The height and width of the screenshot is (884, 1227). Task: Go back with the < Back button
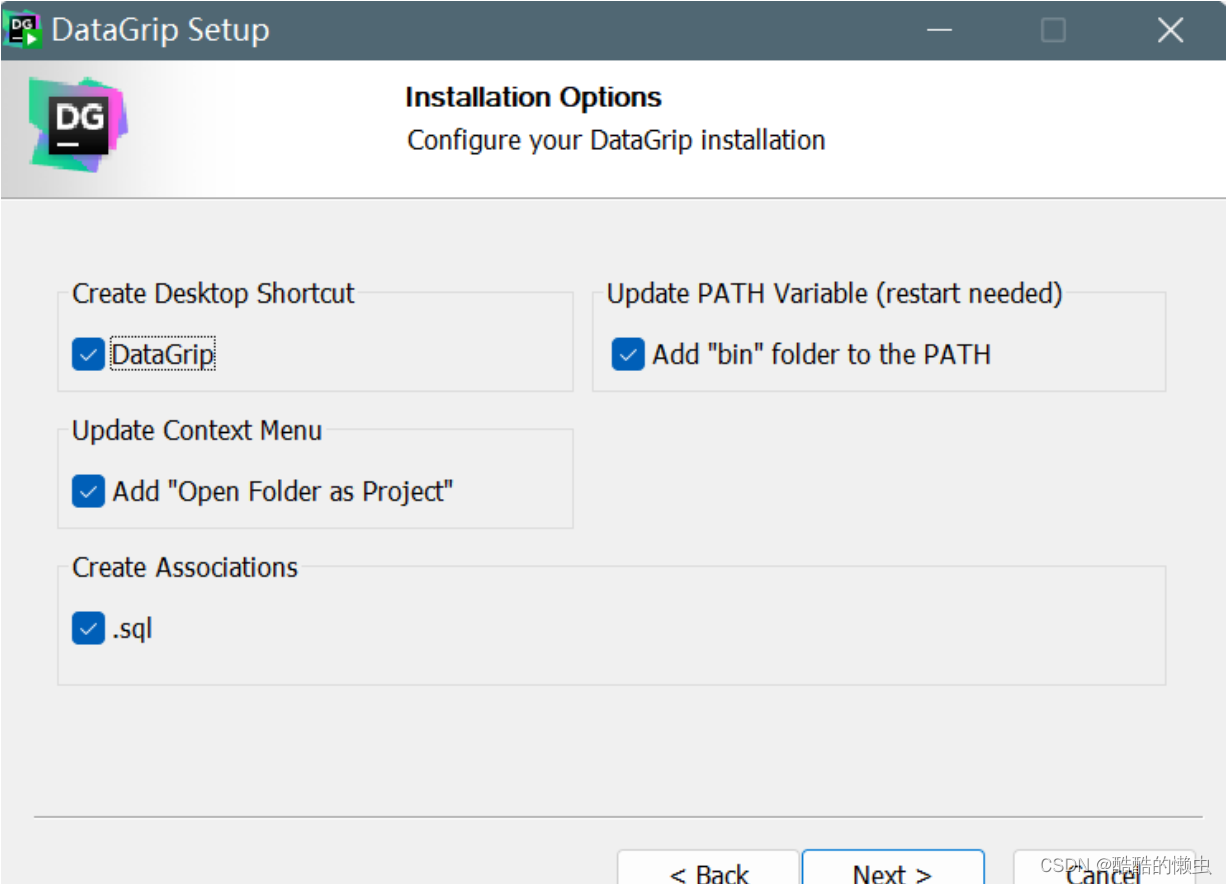pyautogui.click(x=708, y=870)
